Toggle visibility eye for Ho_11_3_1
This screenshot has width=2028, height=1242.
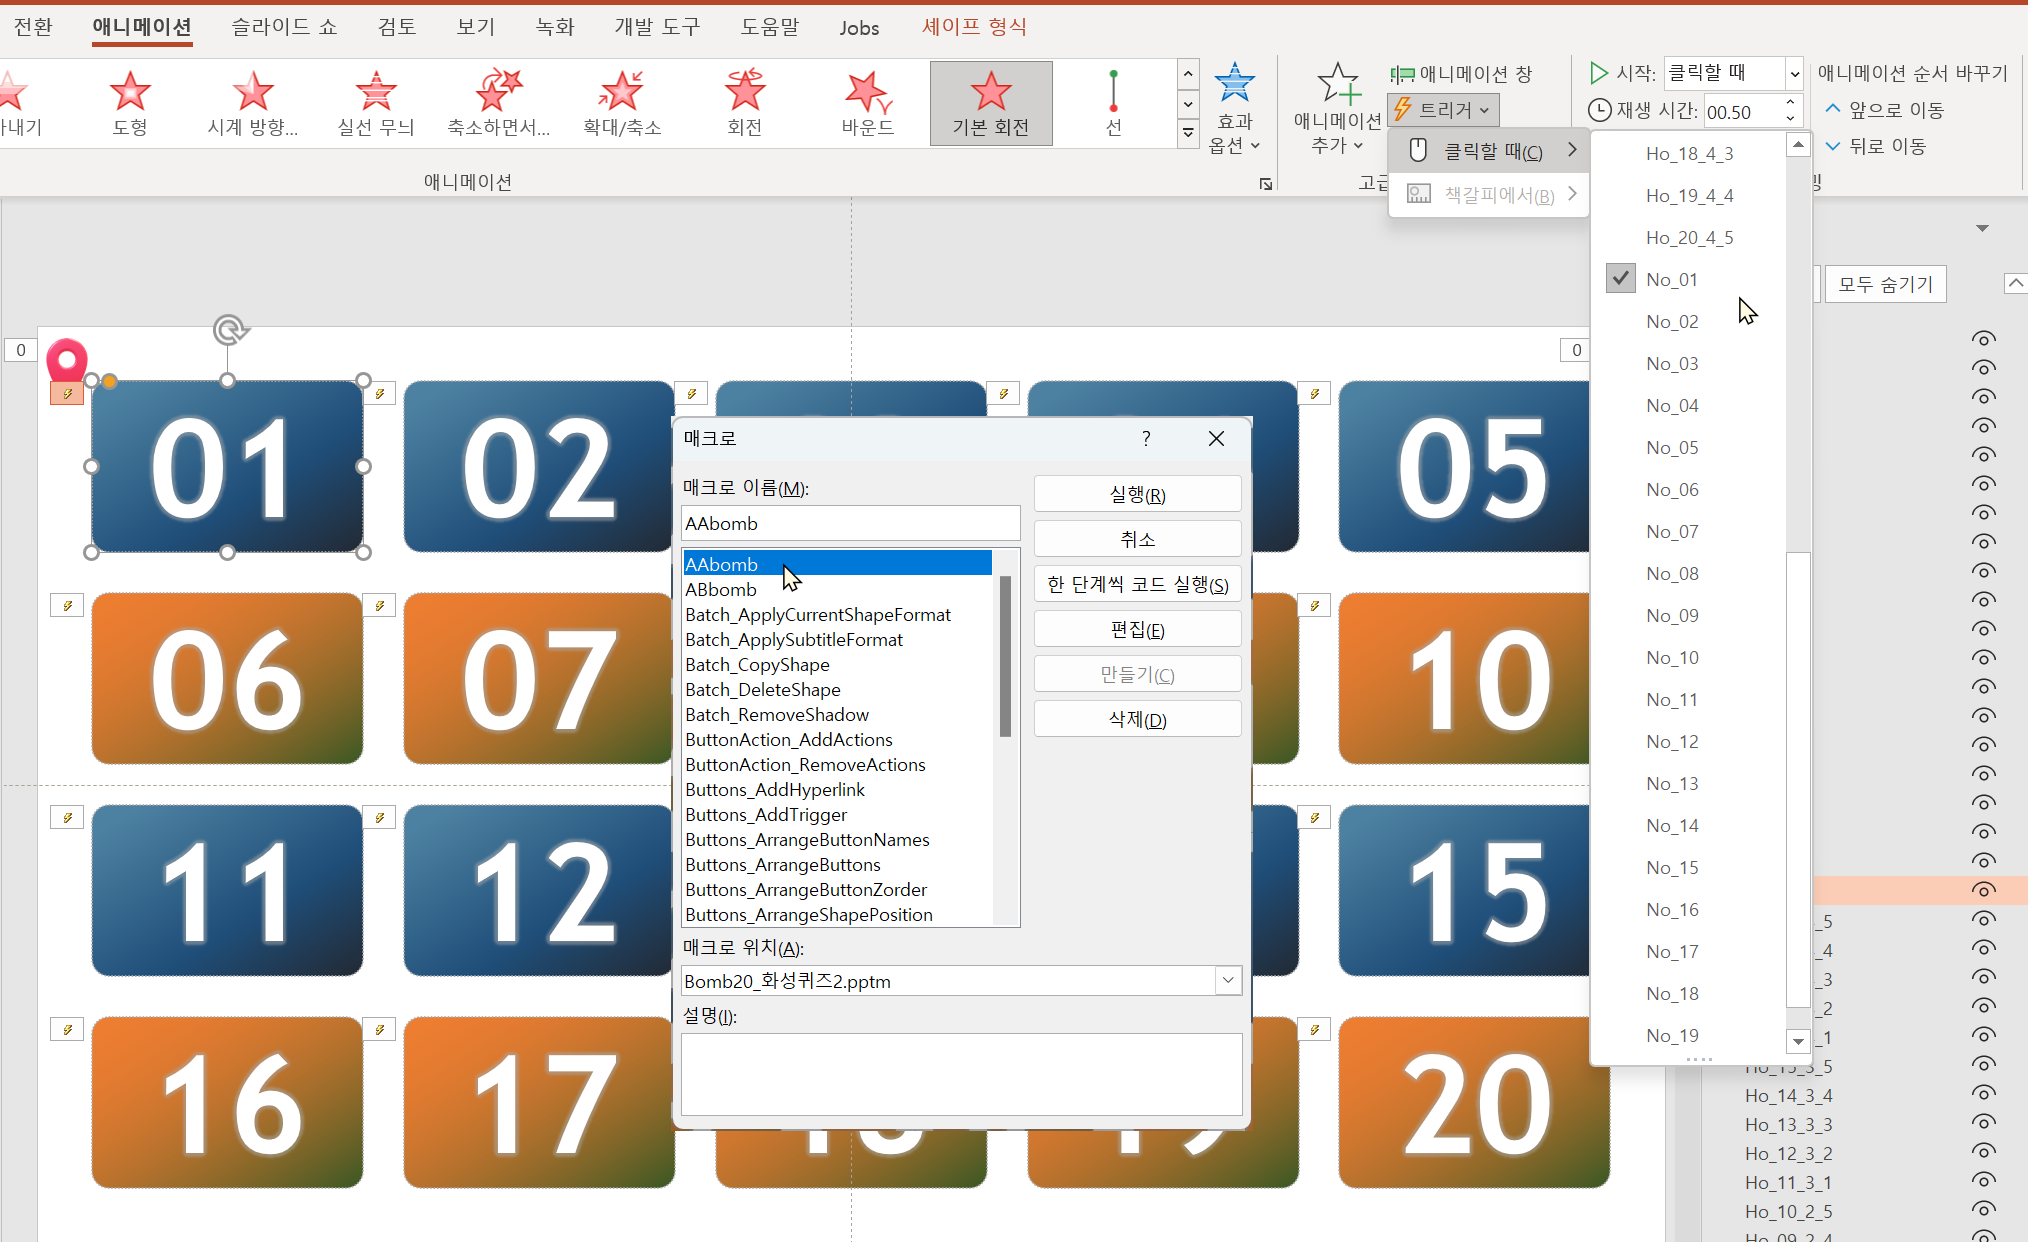[1983, 1182]
